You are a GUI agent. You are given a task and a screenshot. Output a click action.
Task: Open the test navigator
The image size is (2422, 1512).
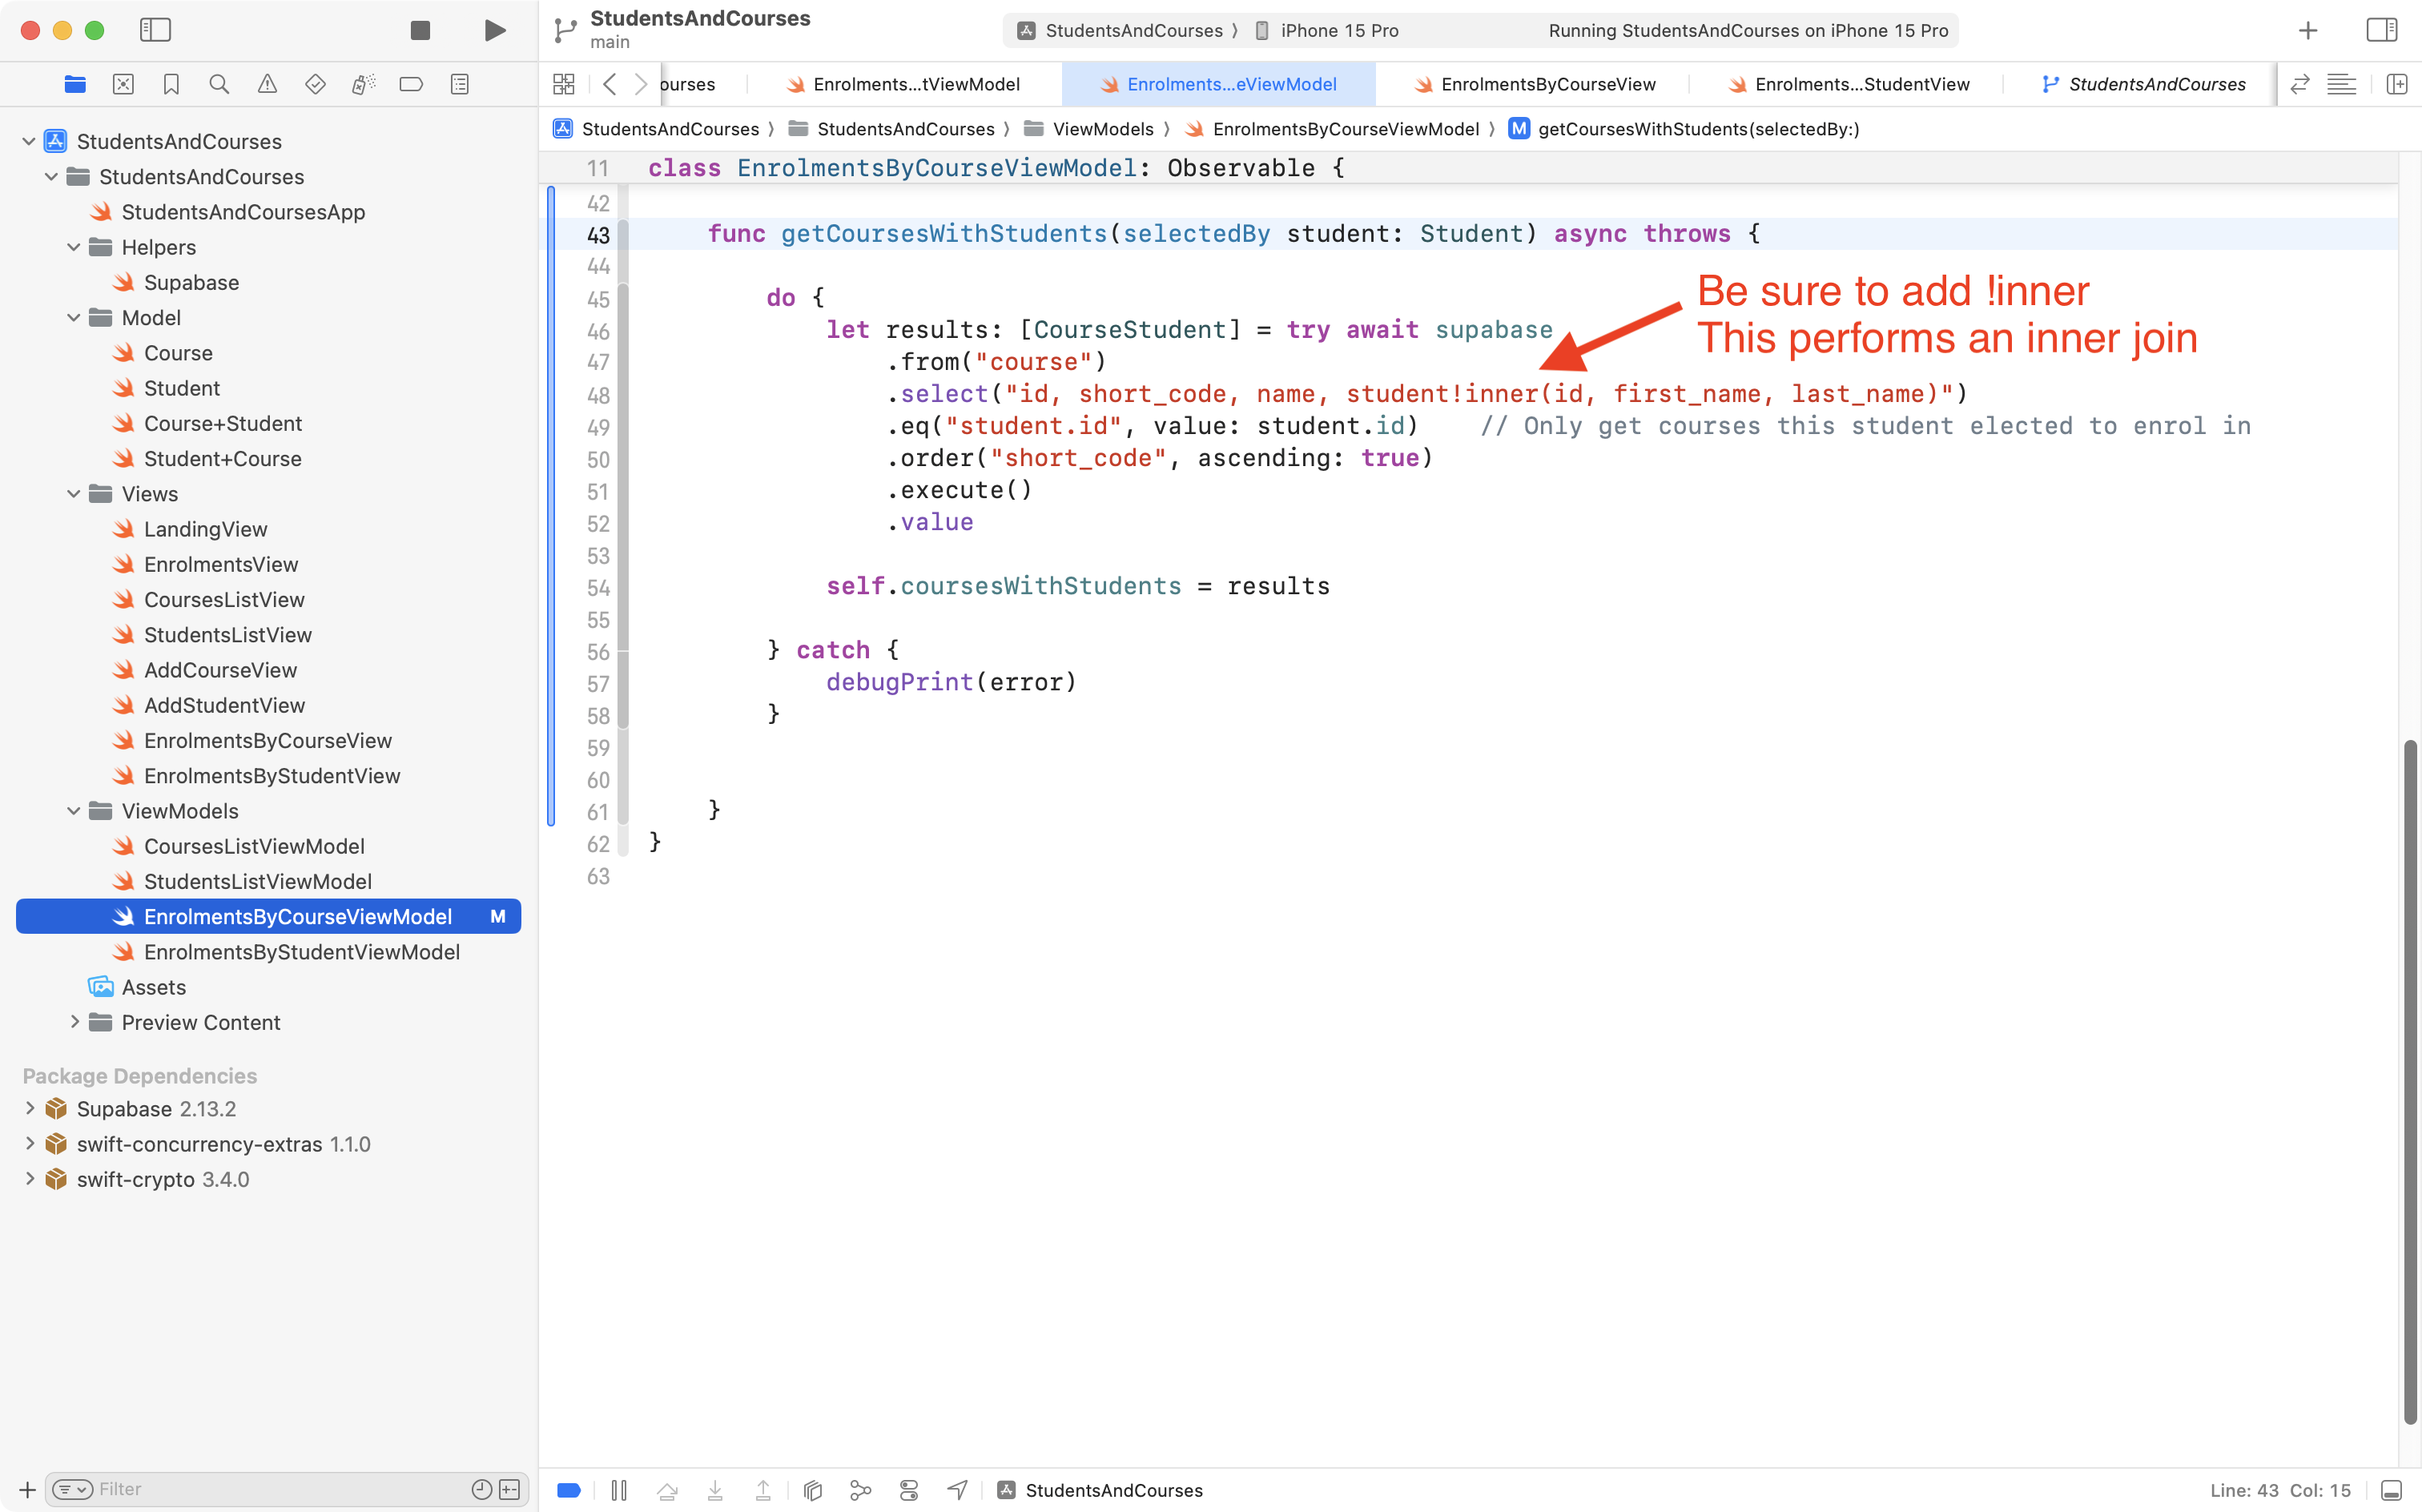click(x=315, y=84)
